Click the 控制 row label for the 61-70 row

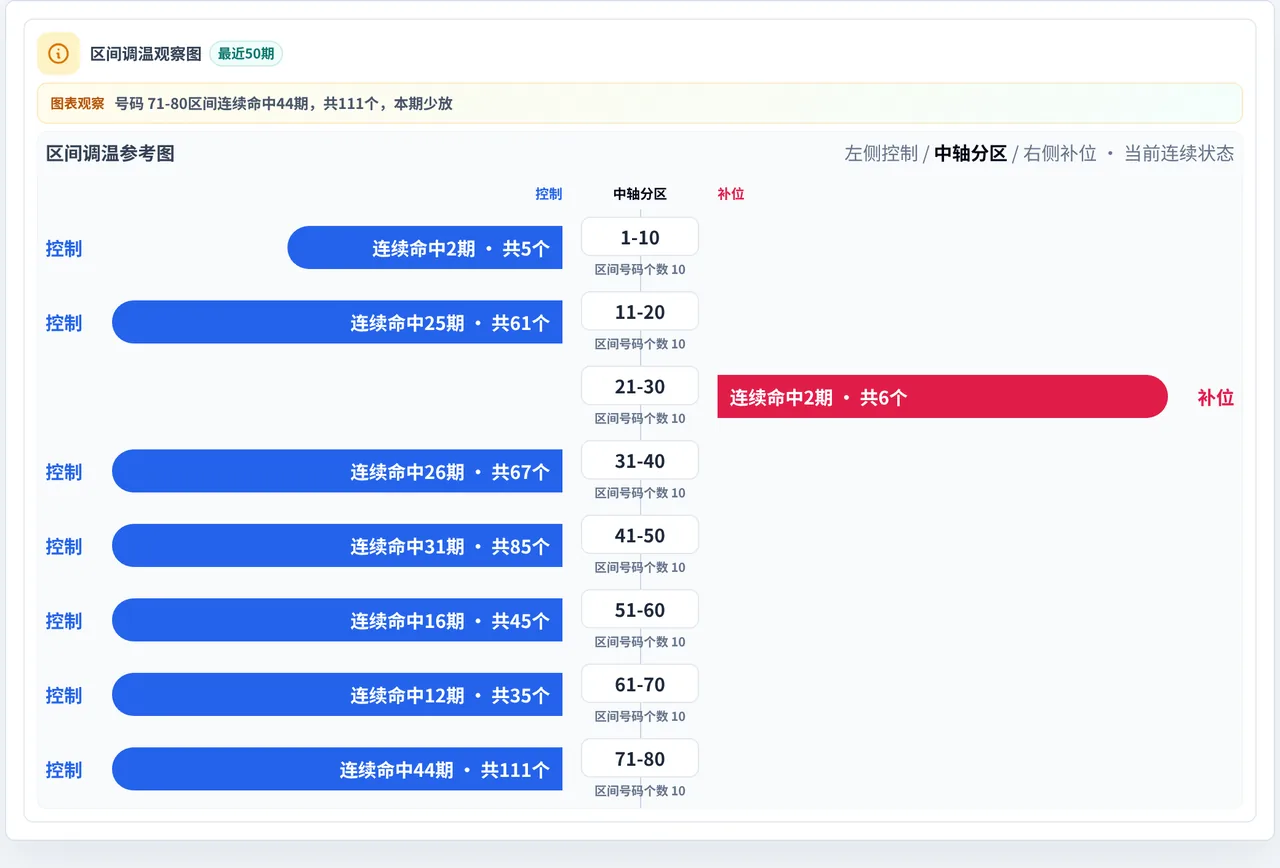point(64,695)
